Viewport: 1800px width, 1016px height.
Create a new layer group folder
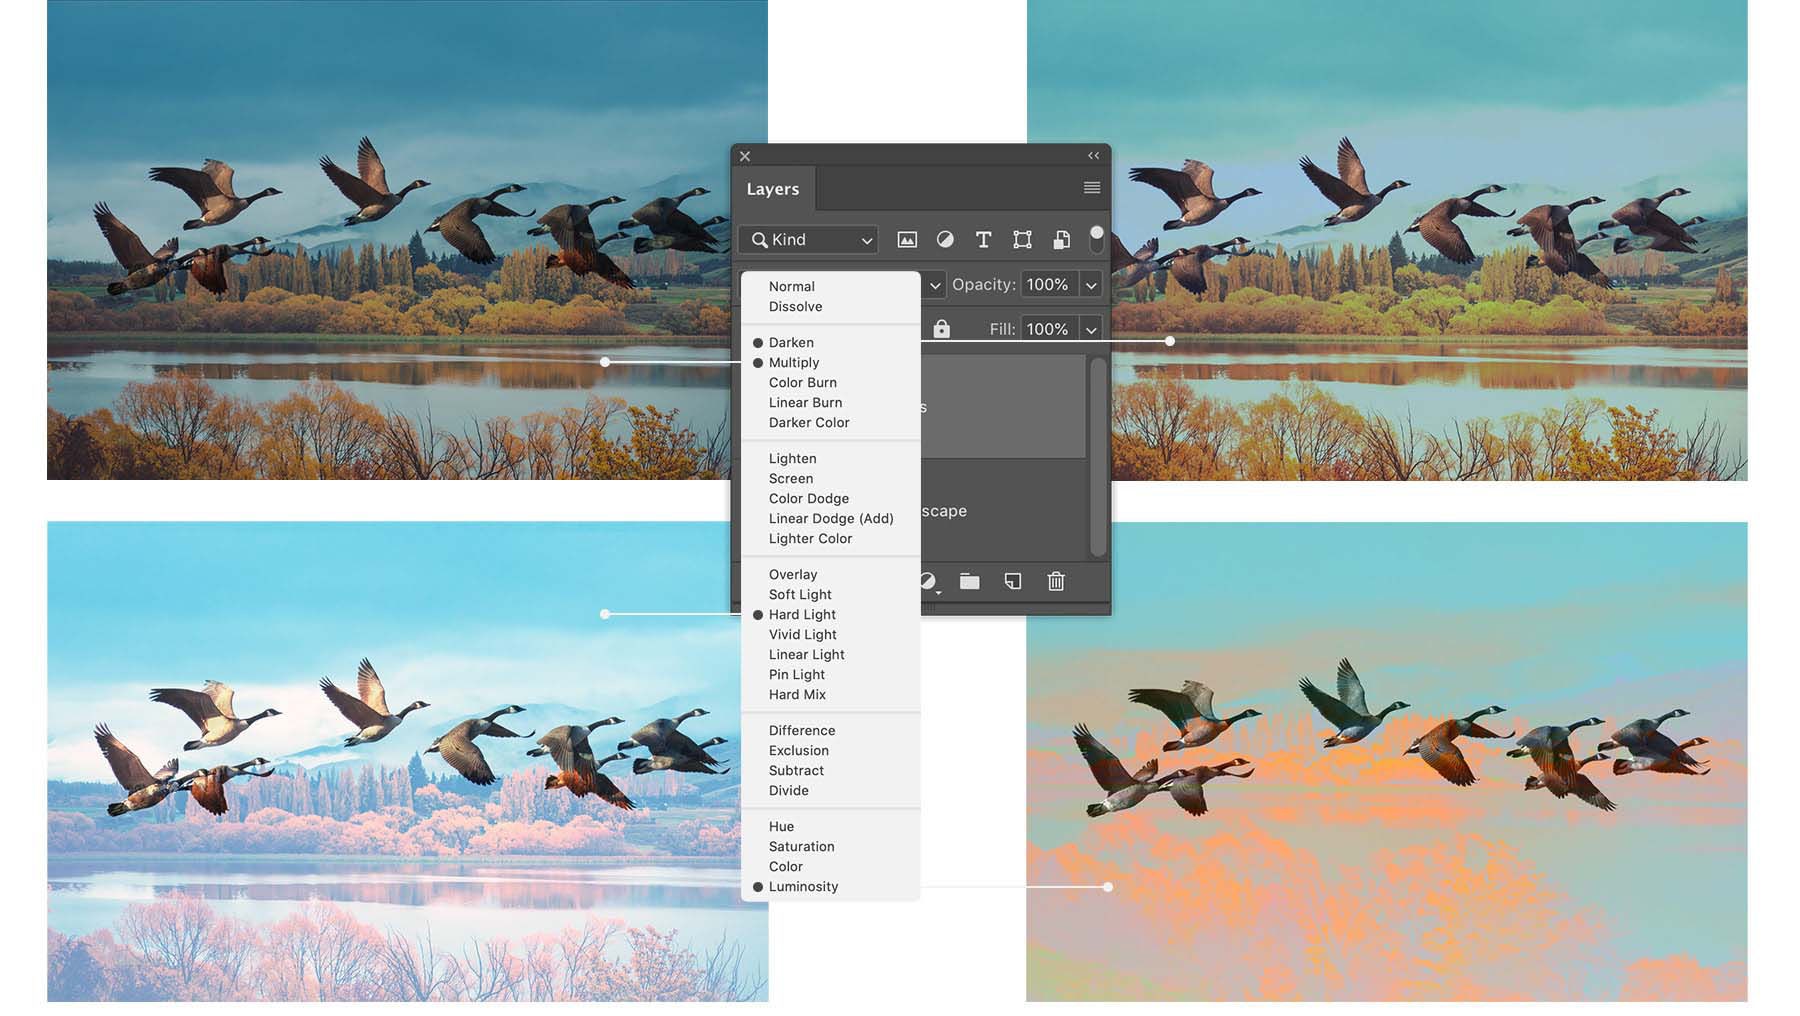pyautogui.click(x=968, y=581)
